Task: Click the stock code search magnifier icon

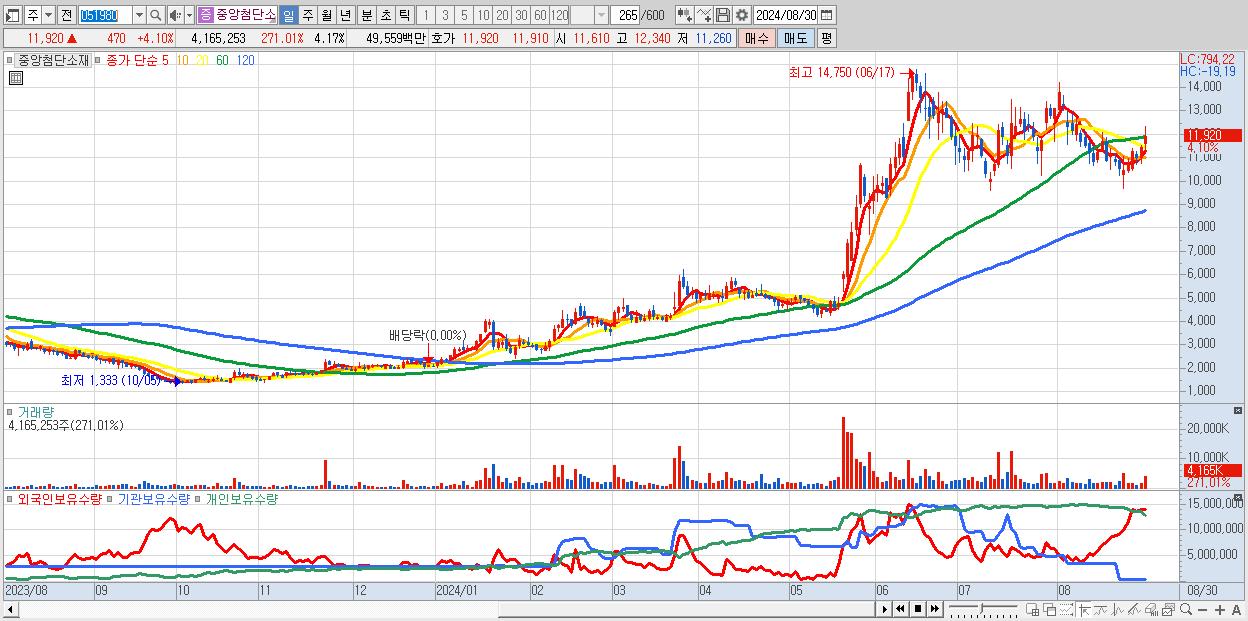Action: [x=155, y=15]
